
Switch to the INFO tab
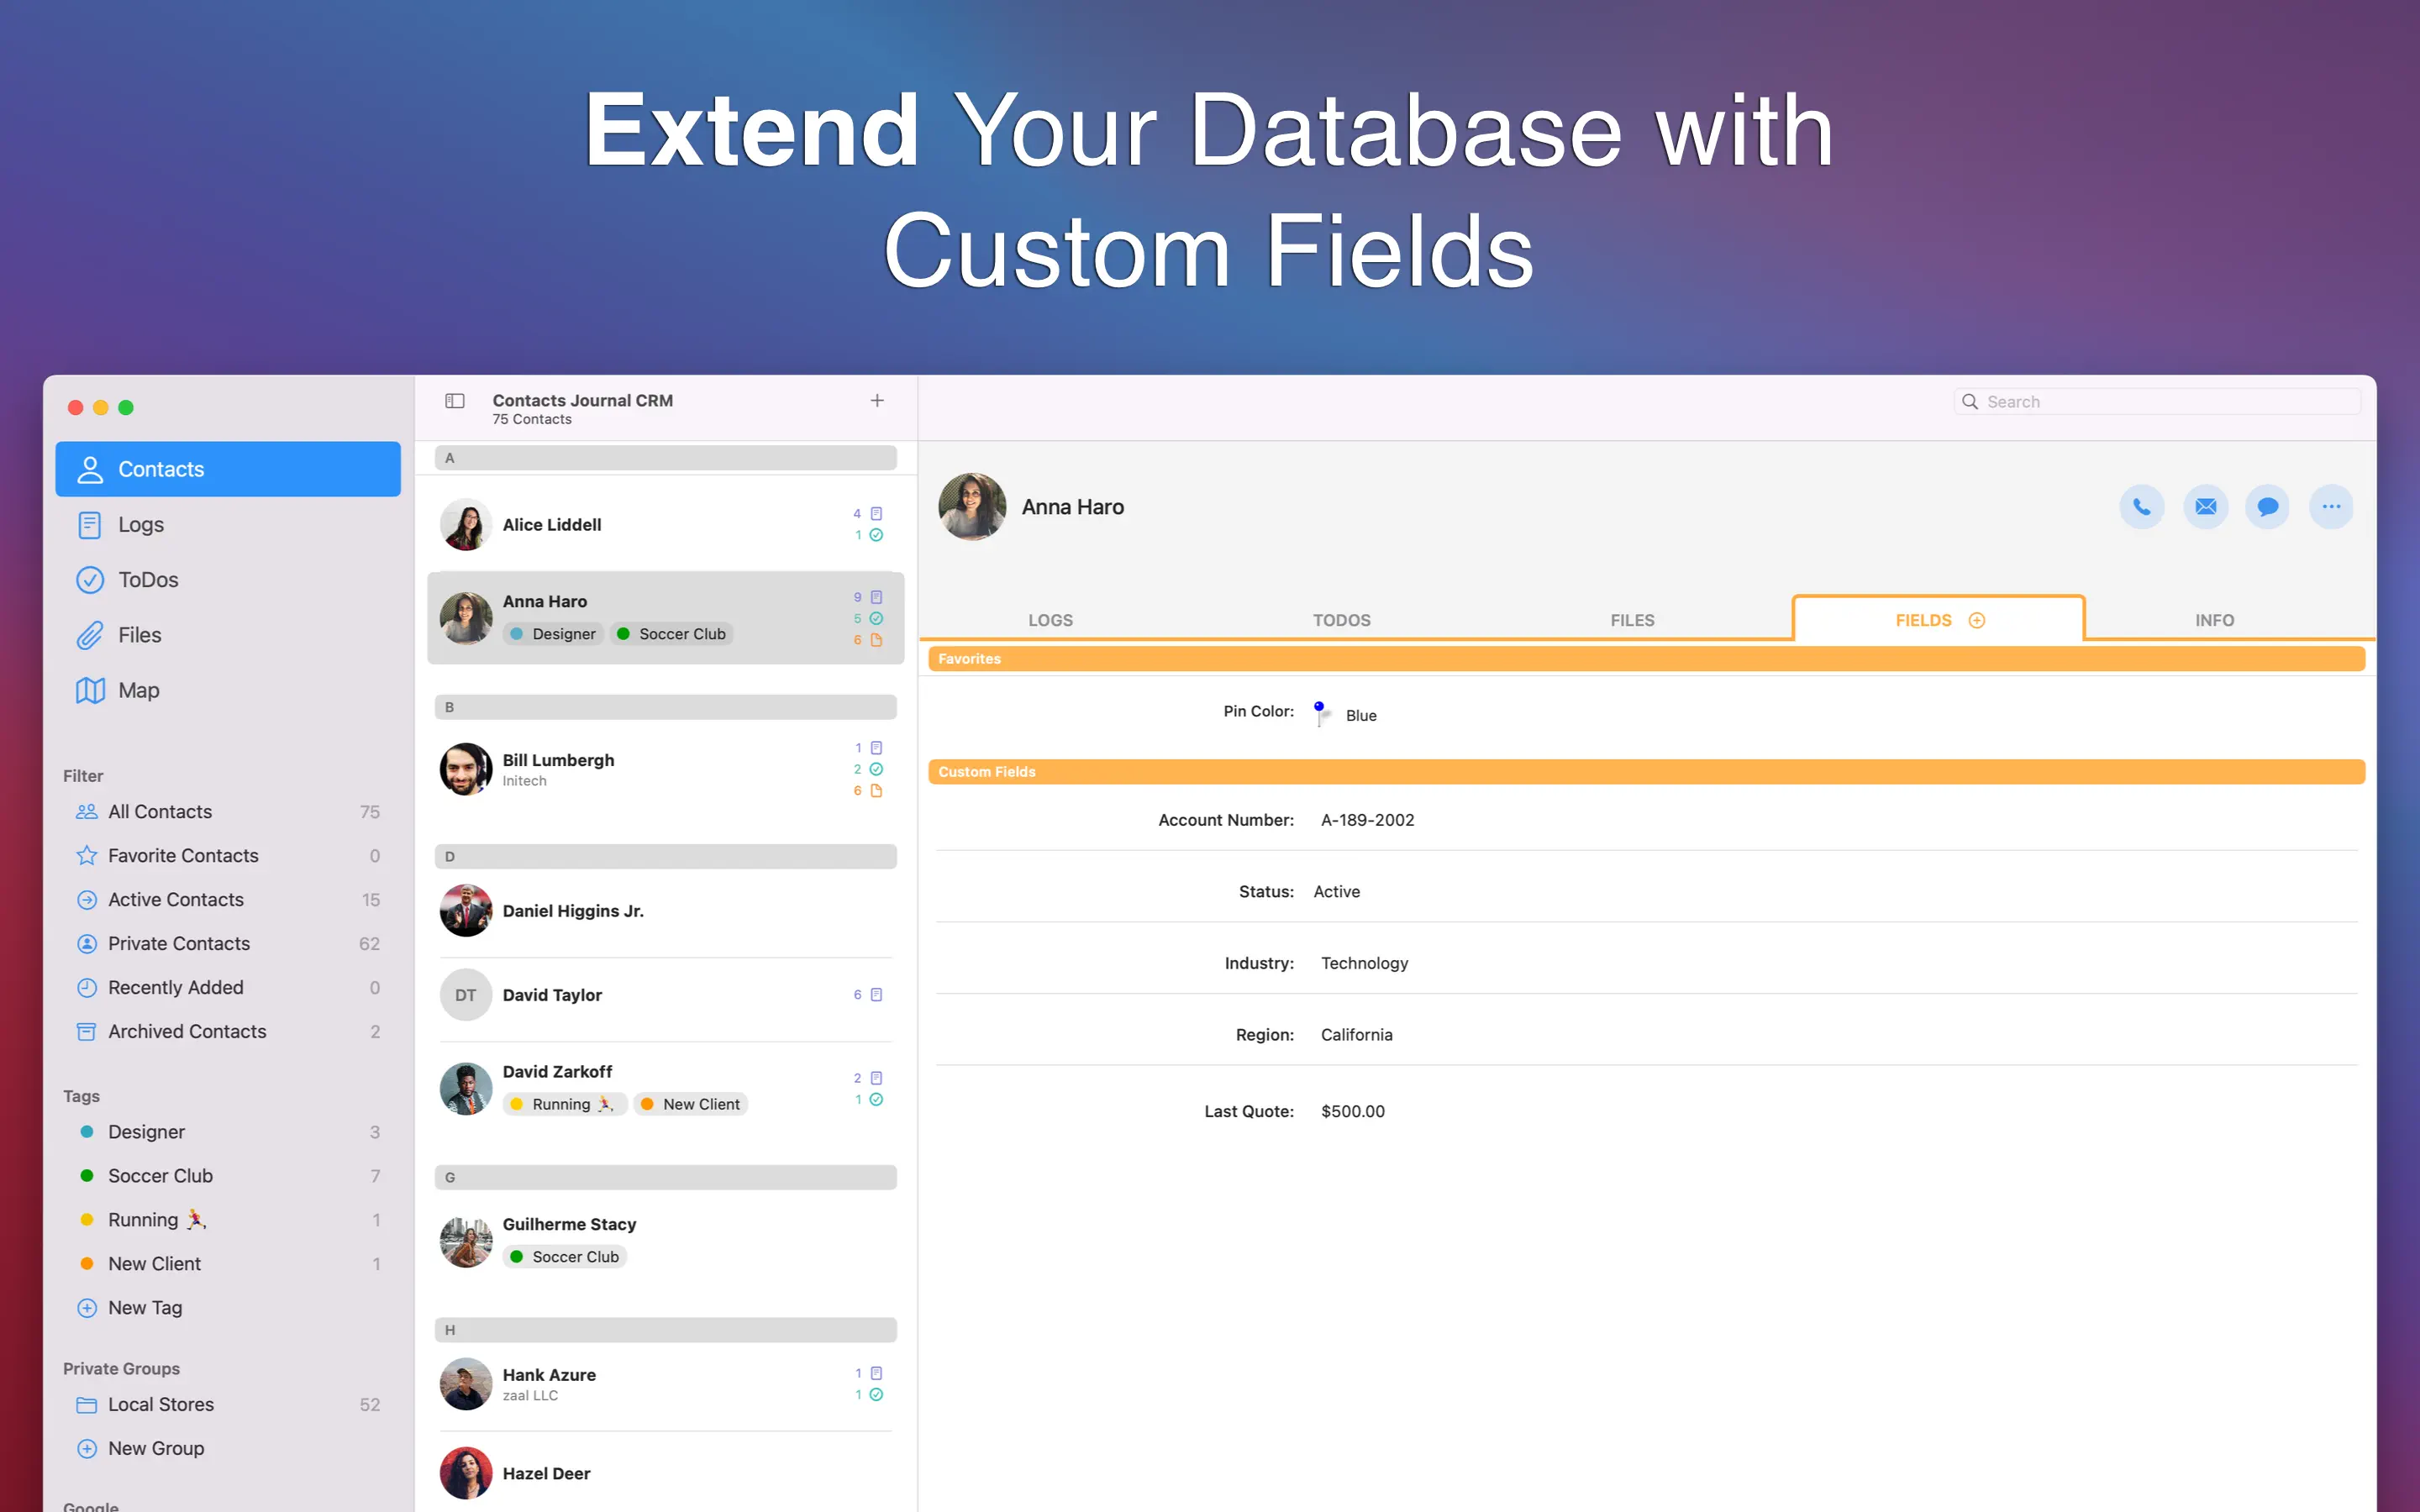click(2214, 620)
